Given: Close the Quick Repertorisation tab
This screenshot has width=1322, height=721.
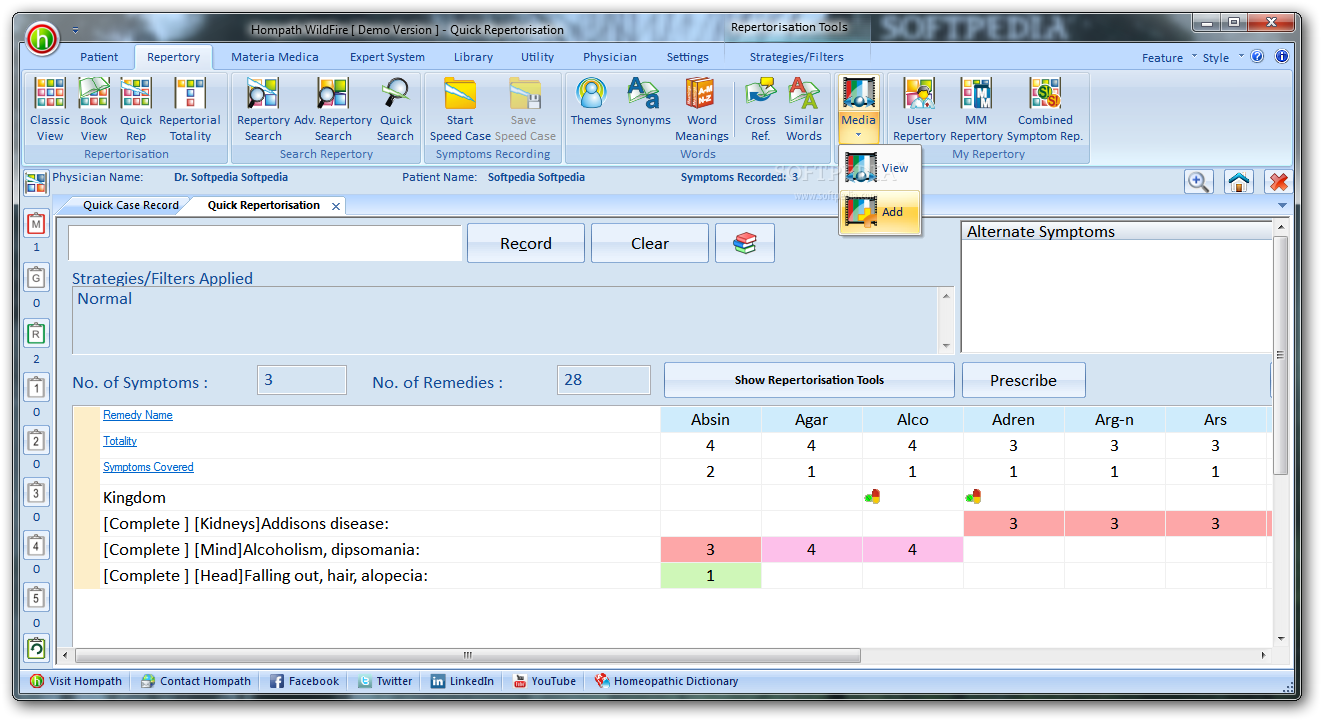Looking at the screenshot, I should pos(336,206).
